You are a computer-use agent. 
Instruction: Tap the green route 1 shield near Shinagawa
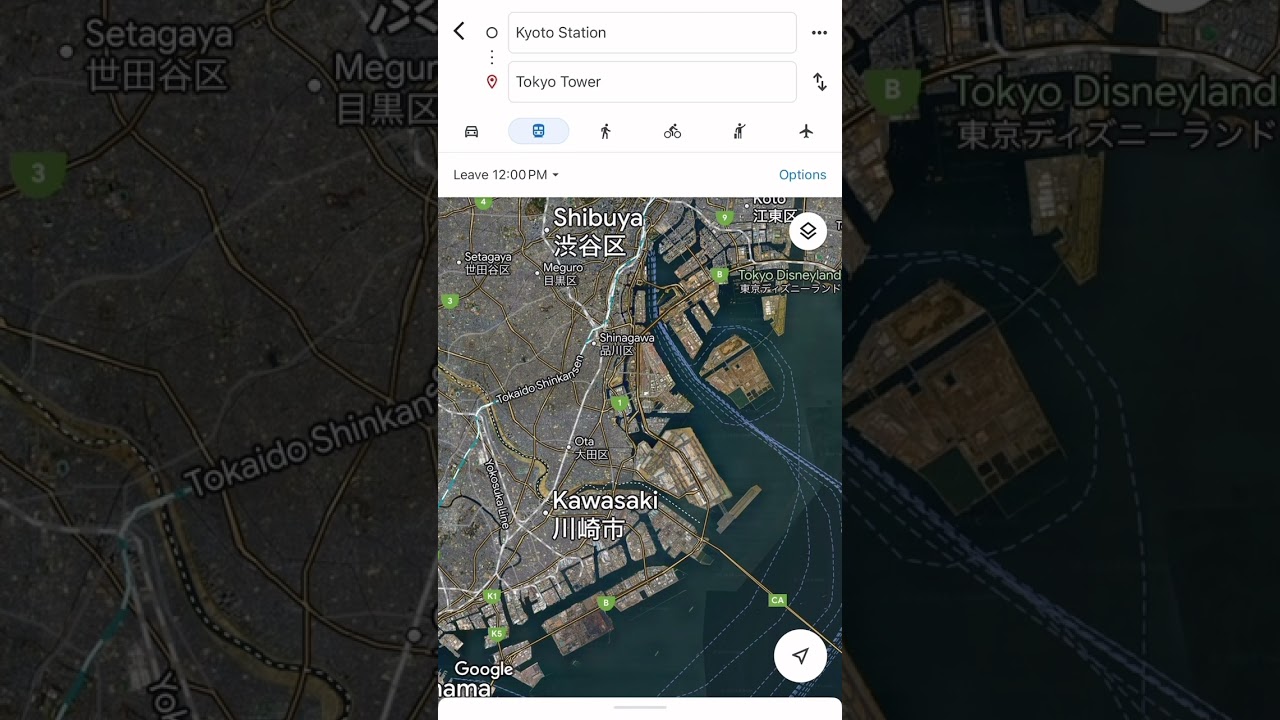[x=620, y=403]
